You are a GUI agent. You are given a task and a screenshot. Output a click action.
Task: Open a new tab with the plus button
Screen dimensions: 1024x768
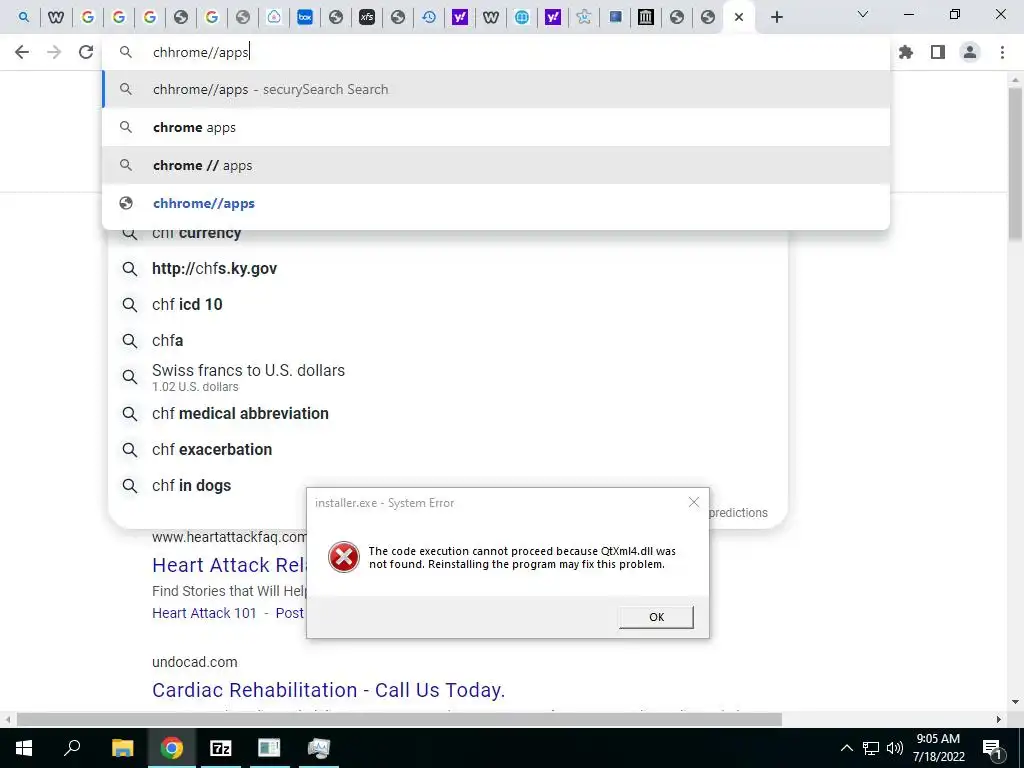click(776, 17)
